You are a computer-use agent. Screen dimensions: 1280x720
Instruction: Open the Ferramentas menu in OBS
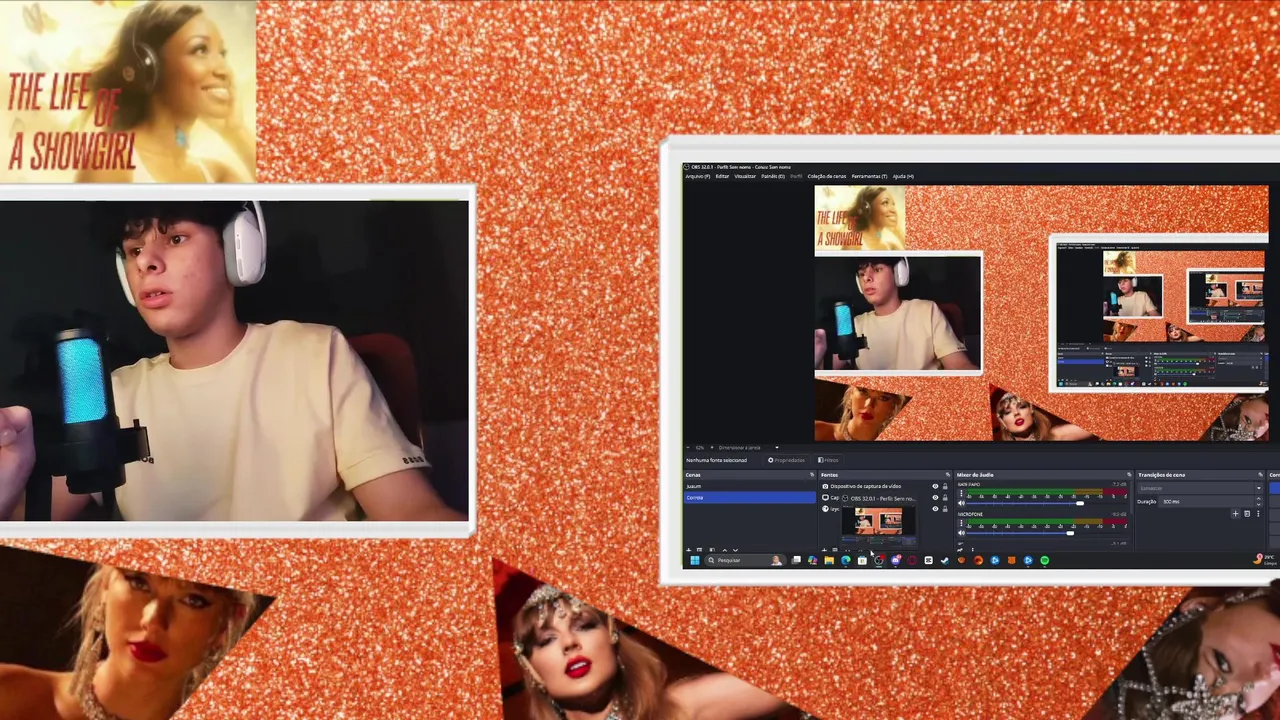point(869,176)
